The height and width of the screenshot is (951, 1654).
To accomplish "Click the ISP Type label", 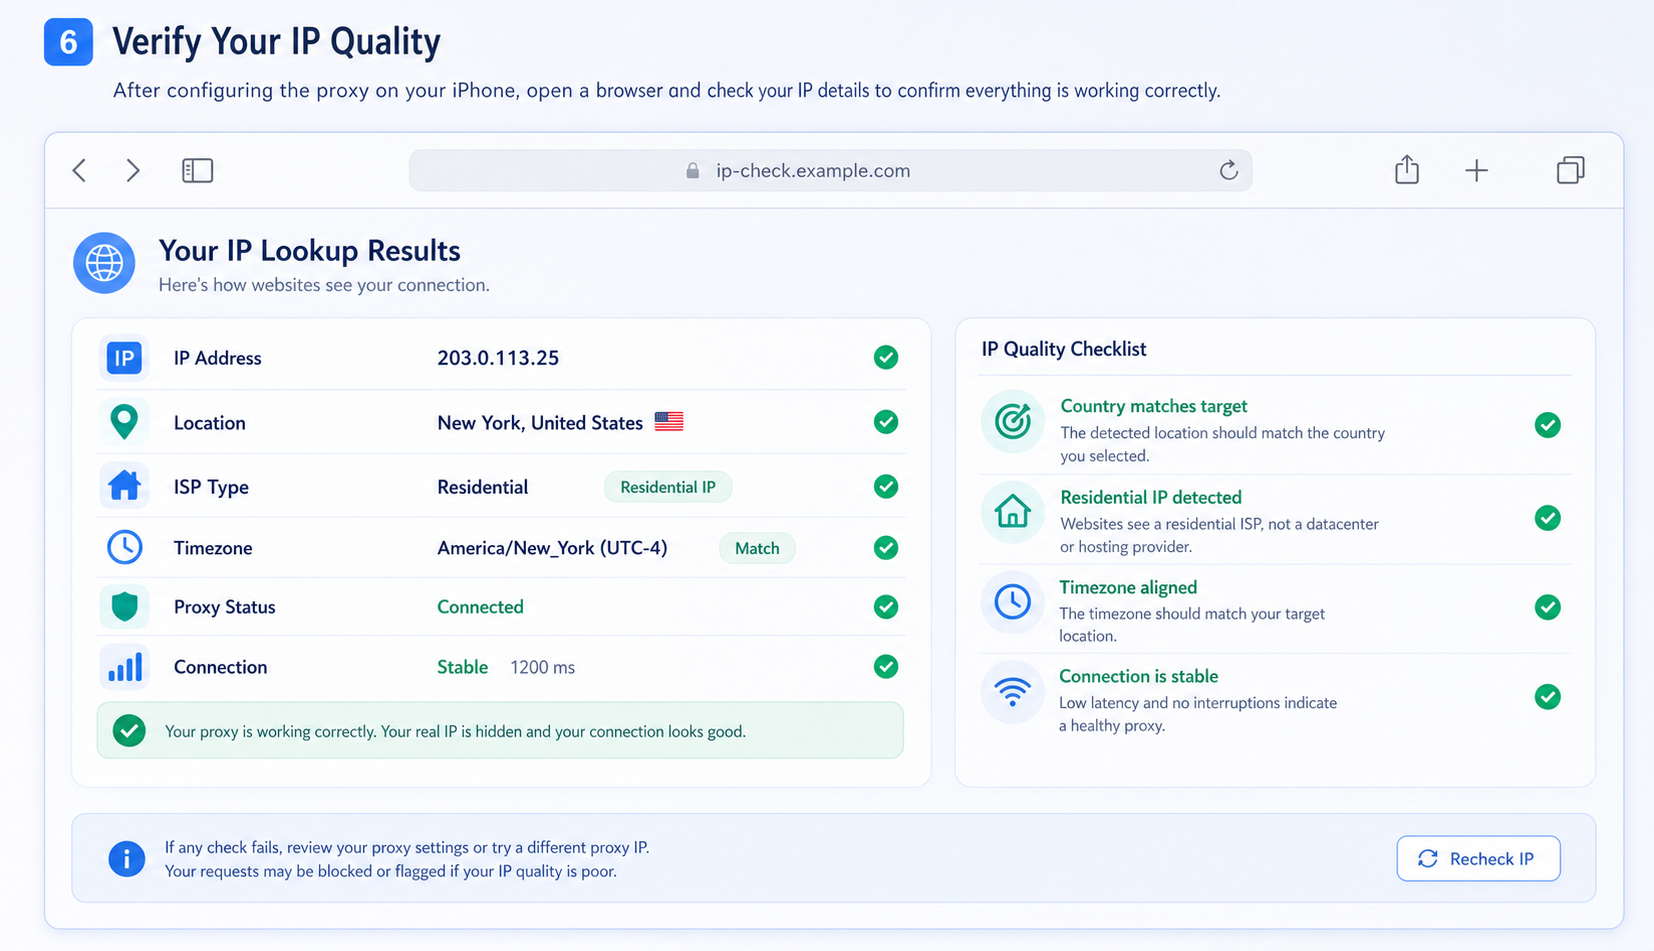I will click(211, 487).
